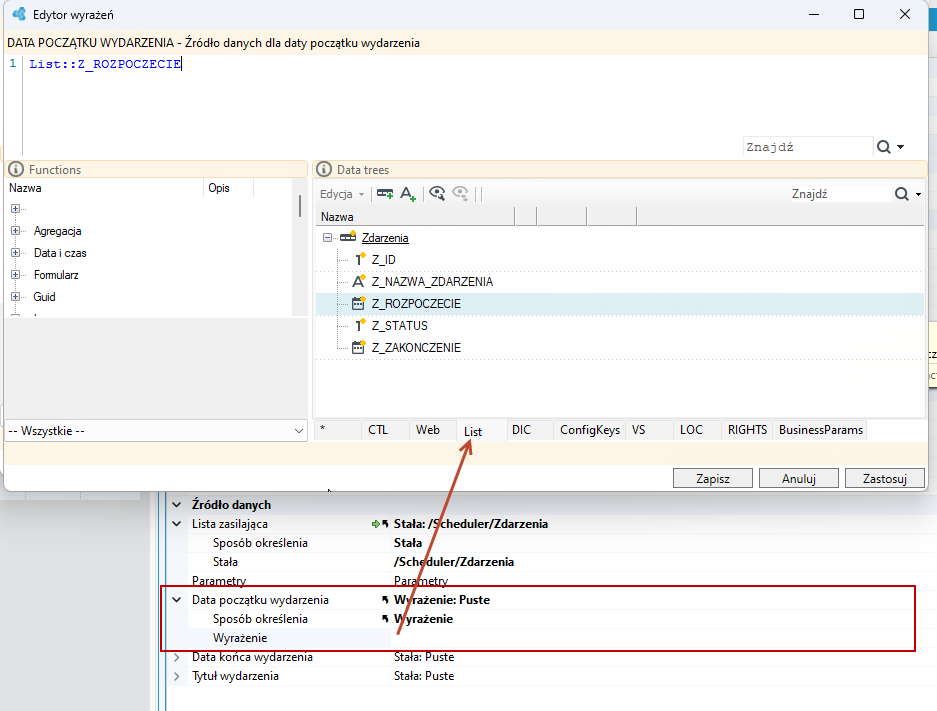Image resolution: width=937 pixels, height=711 pixels.
Task: Click the add list icon in Data trees toolbar
Action: tap(385, 194)
